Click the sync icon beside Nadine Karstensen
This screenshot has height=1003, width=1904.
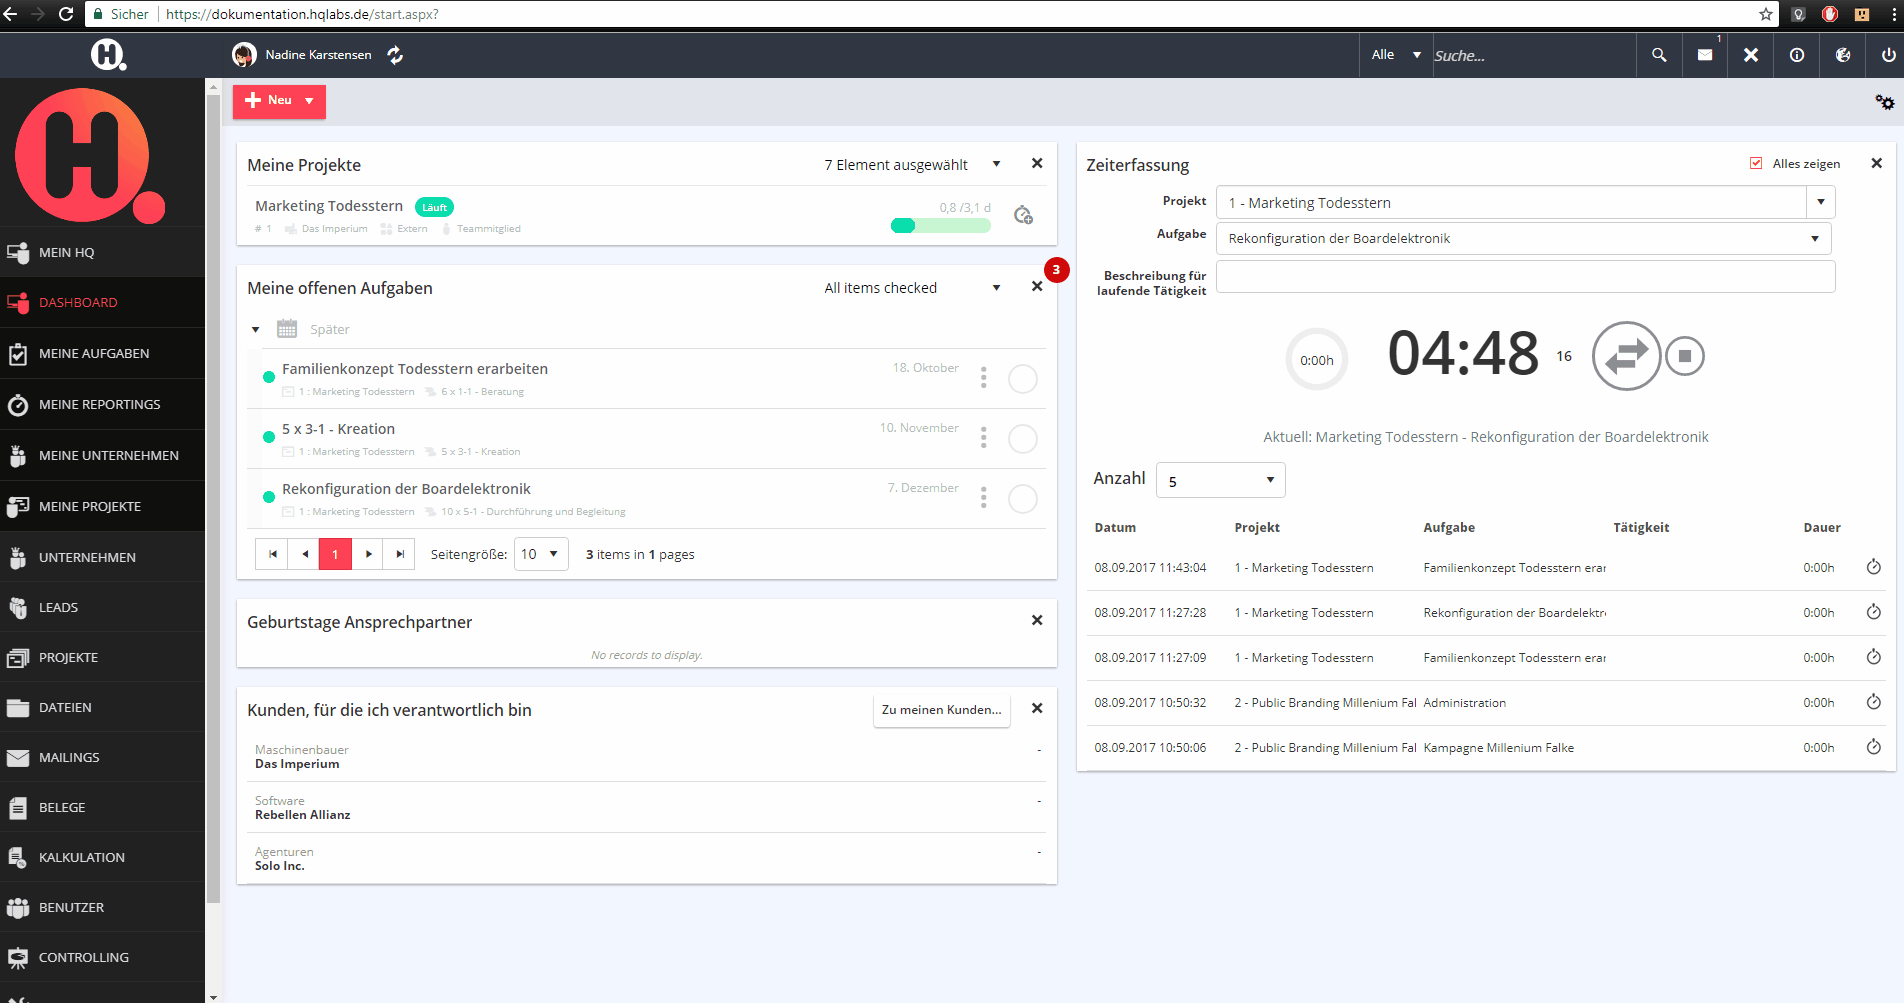pos(395,55)
